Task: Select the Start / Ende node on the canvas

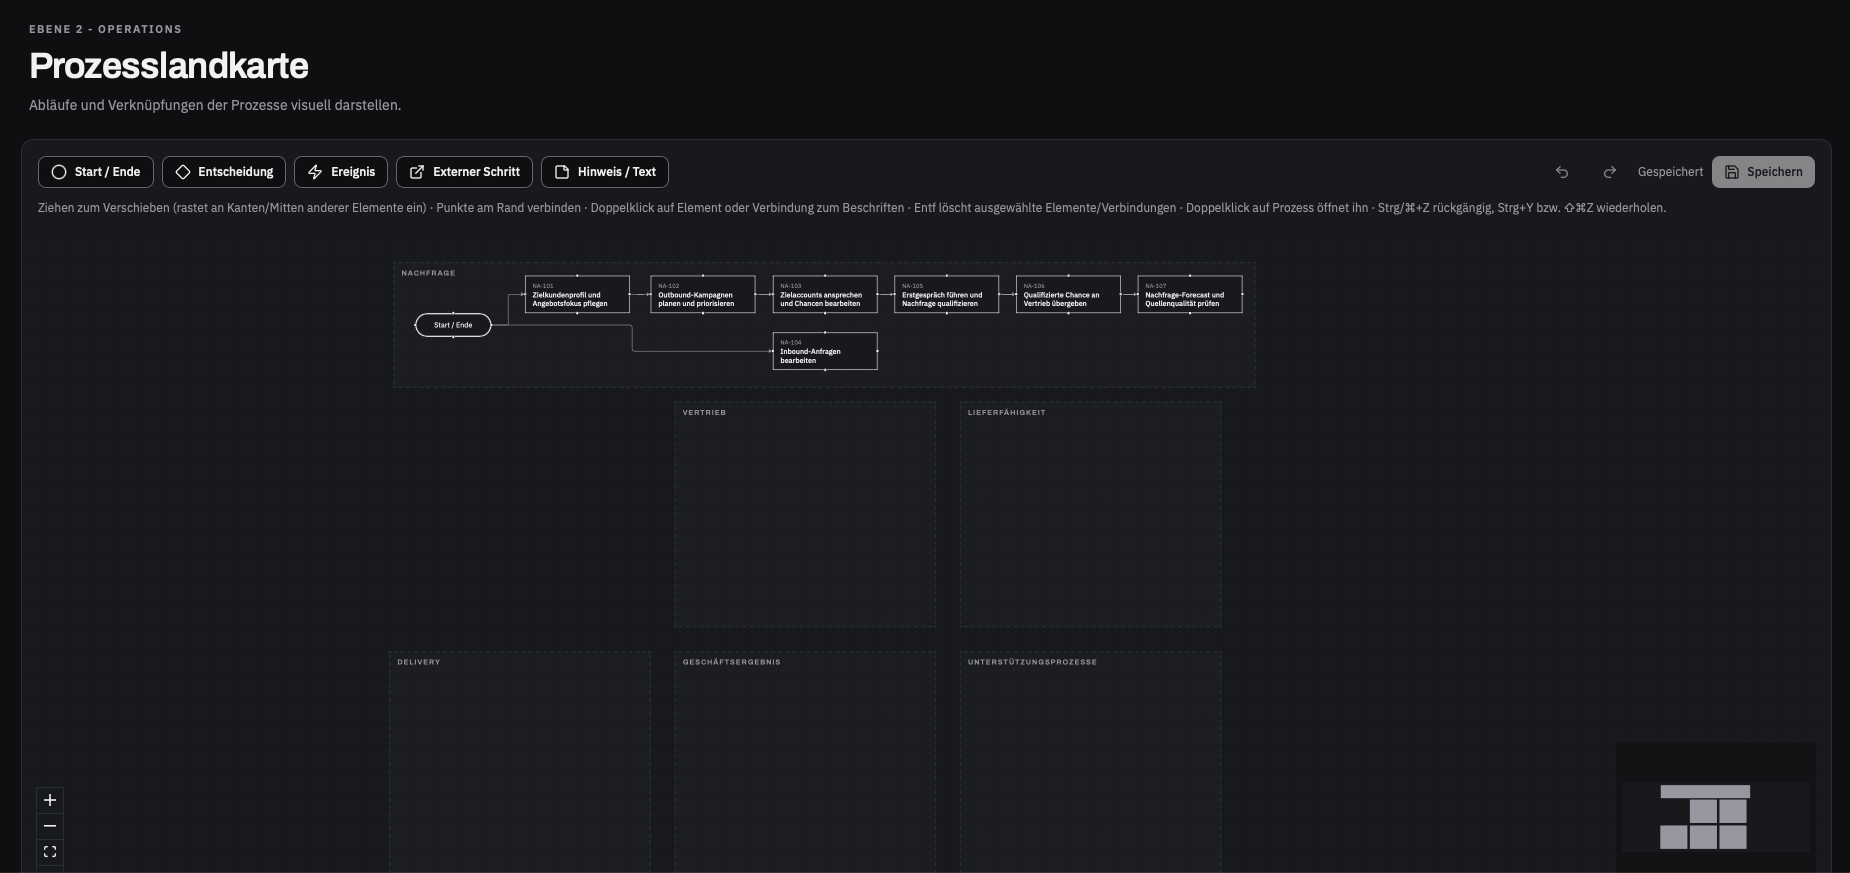Action: 453,325
